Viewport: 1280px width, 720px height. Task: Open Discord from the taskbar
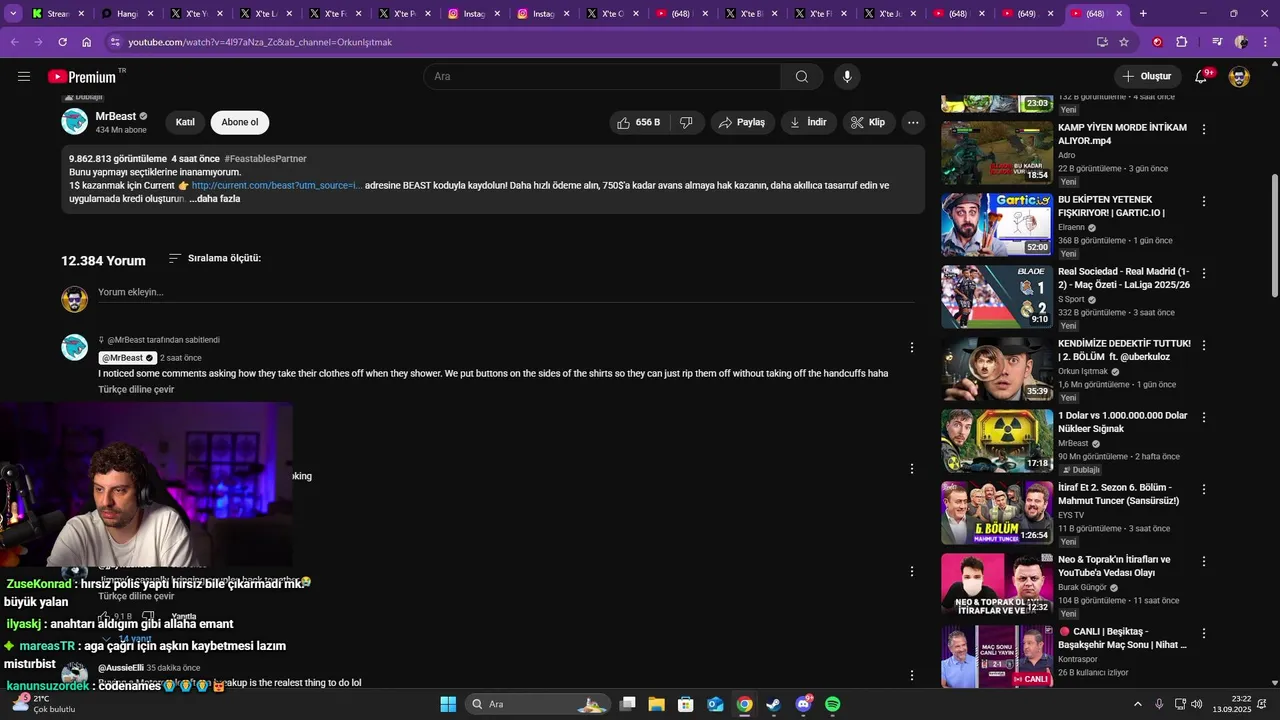click(x=803, y=704)
